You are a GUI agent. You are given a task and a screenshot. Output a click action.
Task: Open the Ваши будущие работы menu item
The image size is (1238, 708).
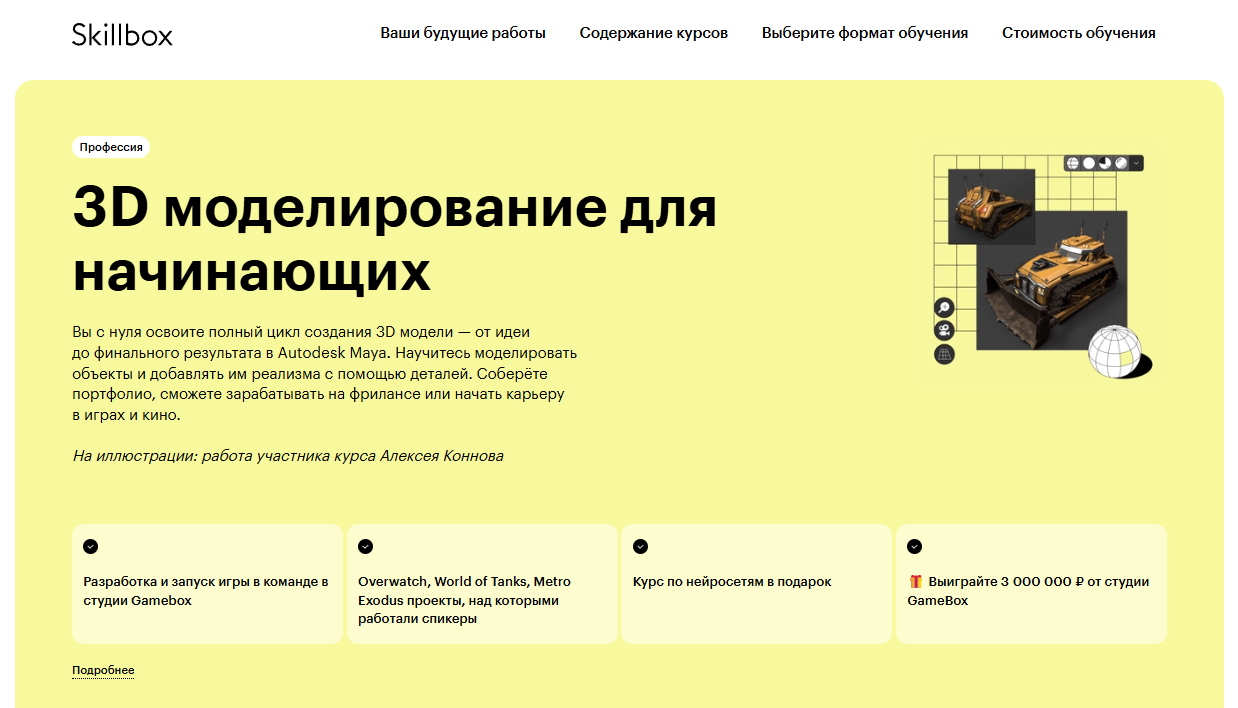(463, 33)
